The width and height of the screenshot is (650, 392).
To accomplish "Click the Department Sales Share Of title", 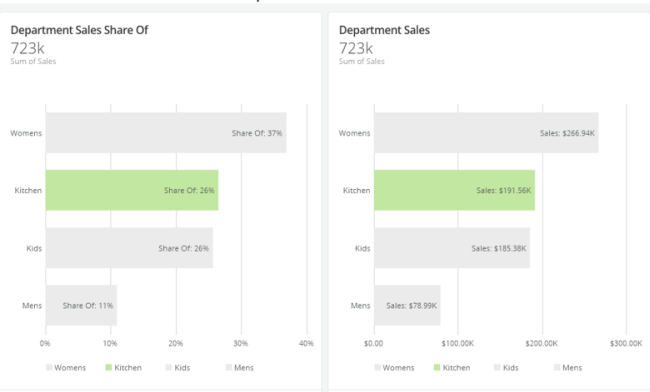I will click(79, 30).
